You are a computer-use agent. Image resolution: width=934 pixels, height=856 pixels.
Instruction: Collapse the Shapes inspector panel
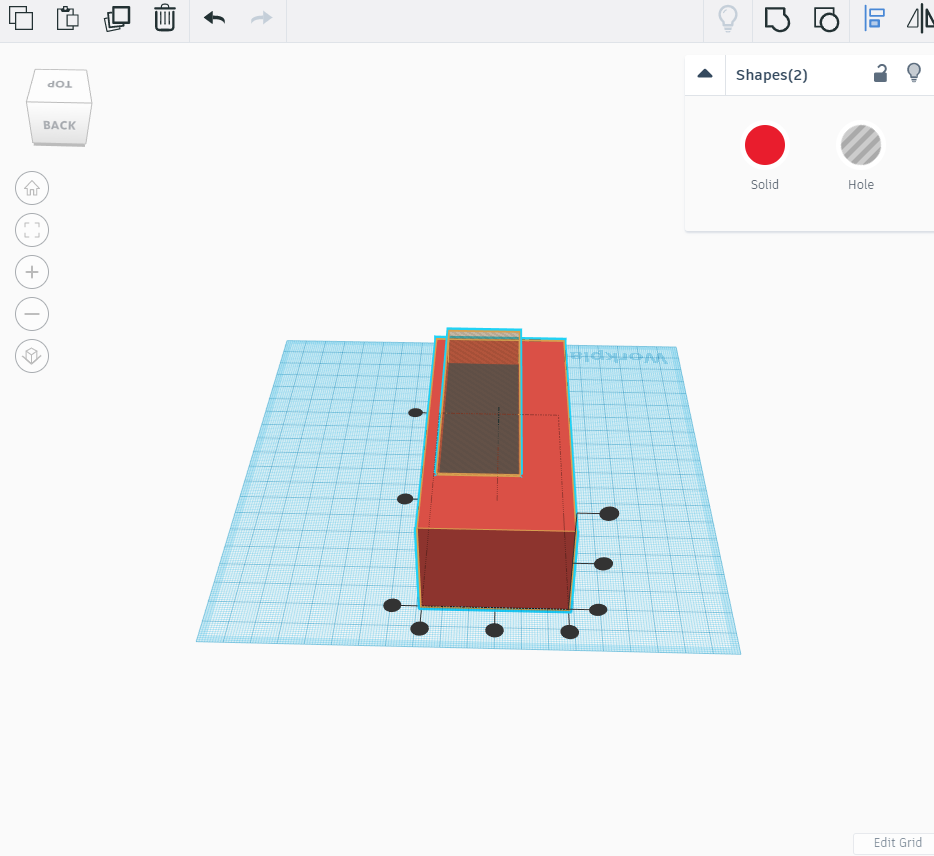click(705, 74)
